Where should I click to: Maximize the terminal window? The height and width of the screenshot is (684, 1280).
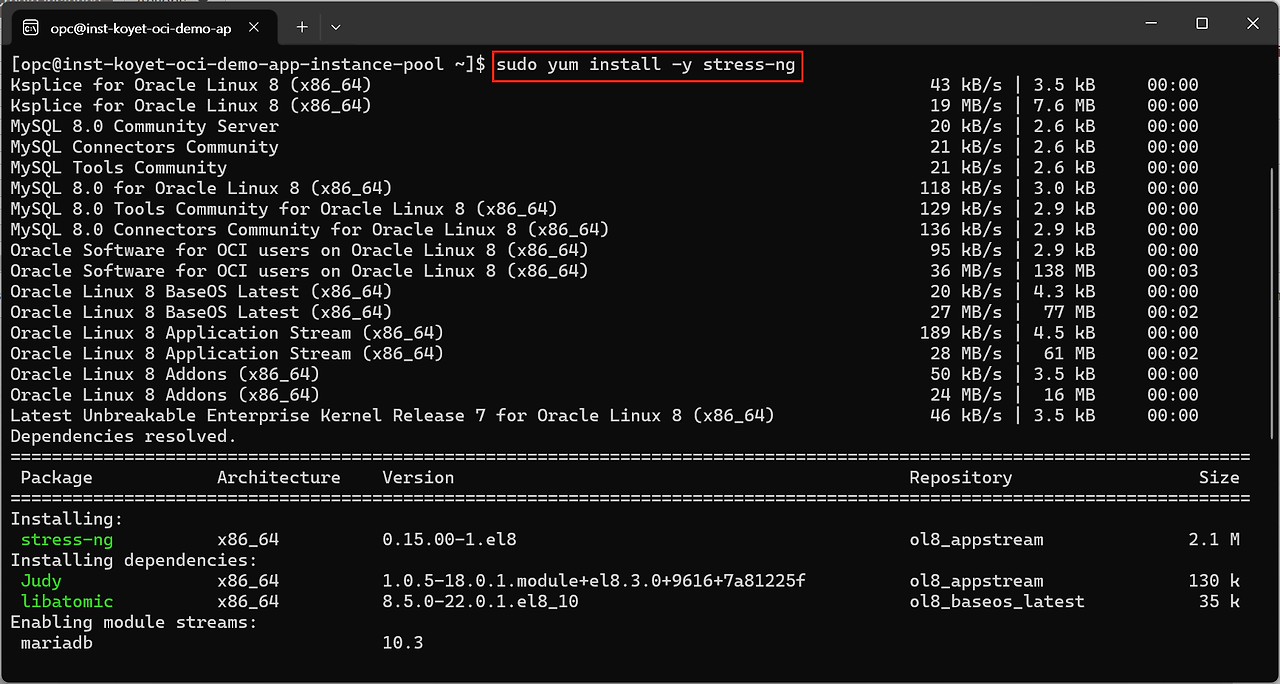coord(1202,23)
